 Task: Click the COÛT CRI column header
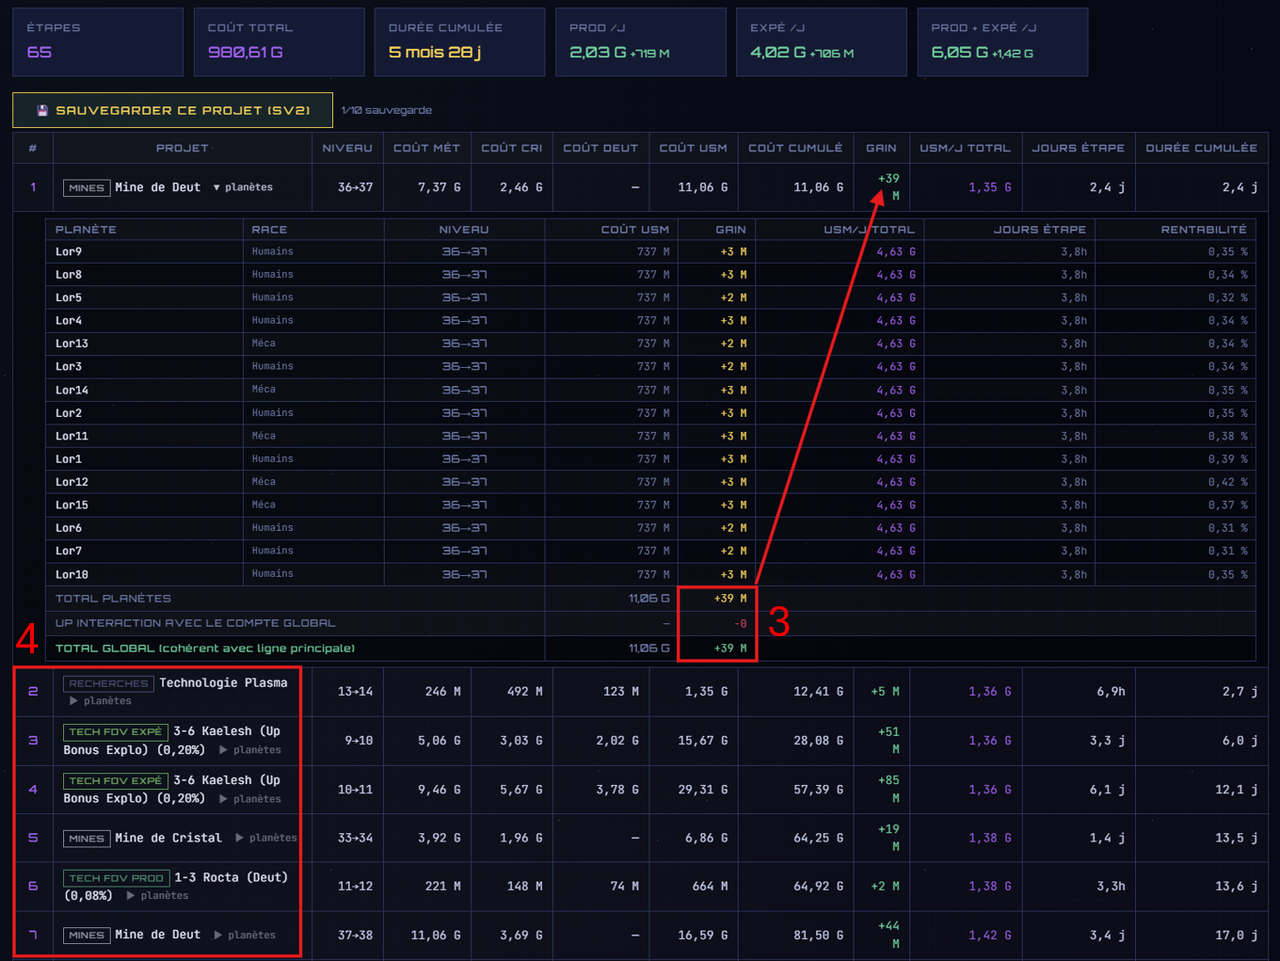pos(511,148)
